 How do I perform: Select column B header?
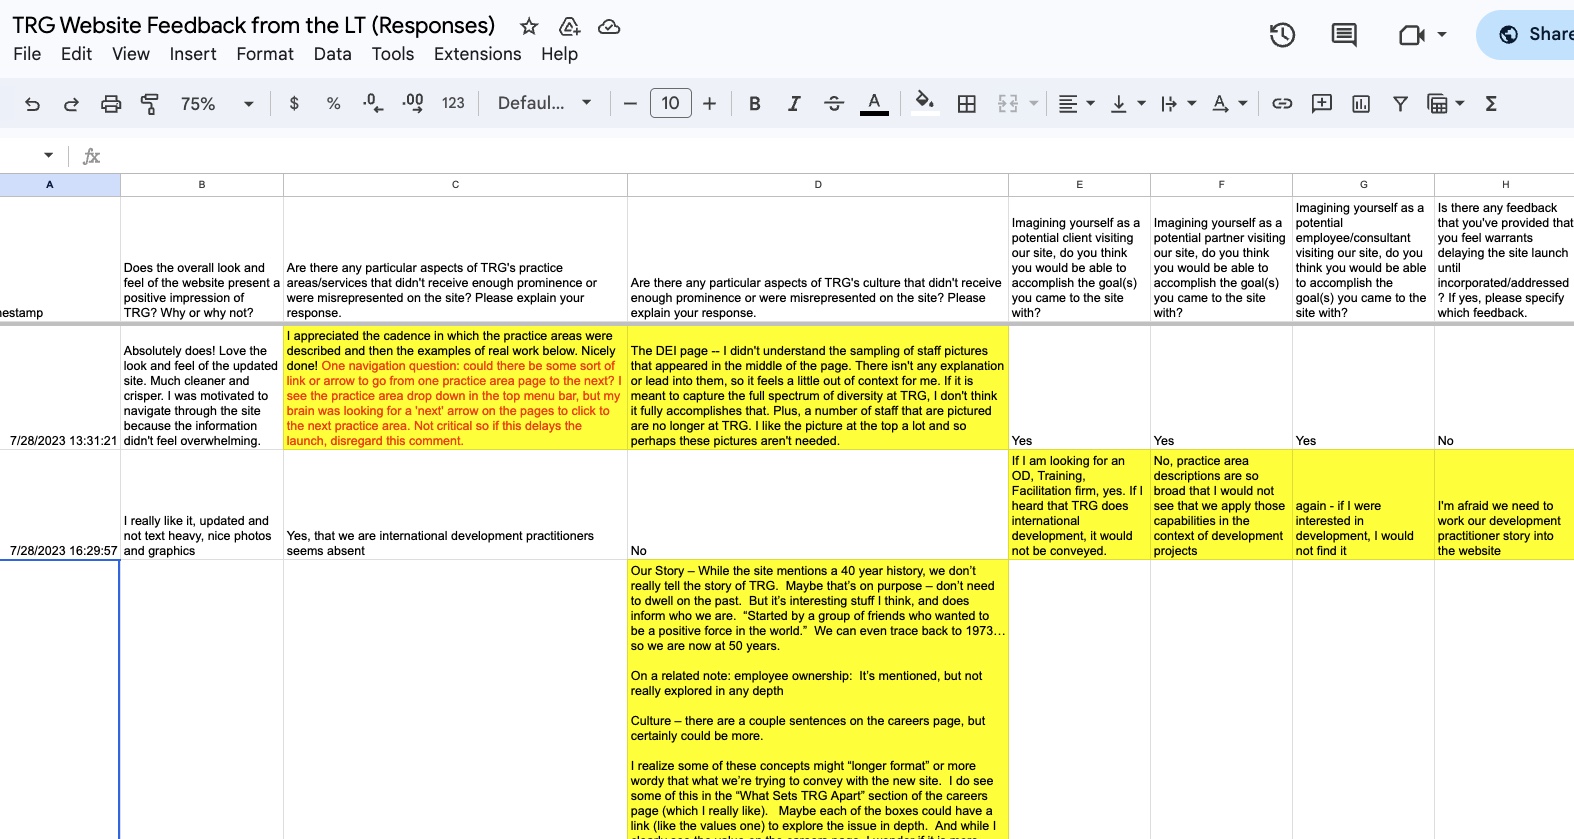point(202,185)
